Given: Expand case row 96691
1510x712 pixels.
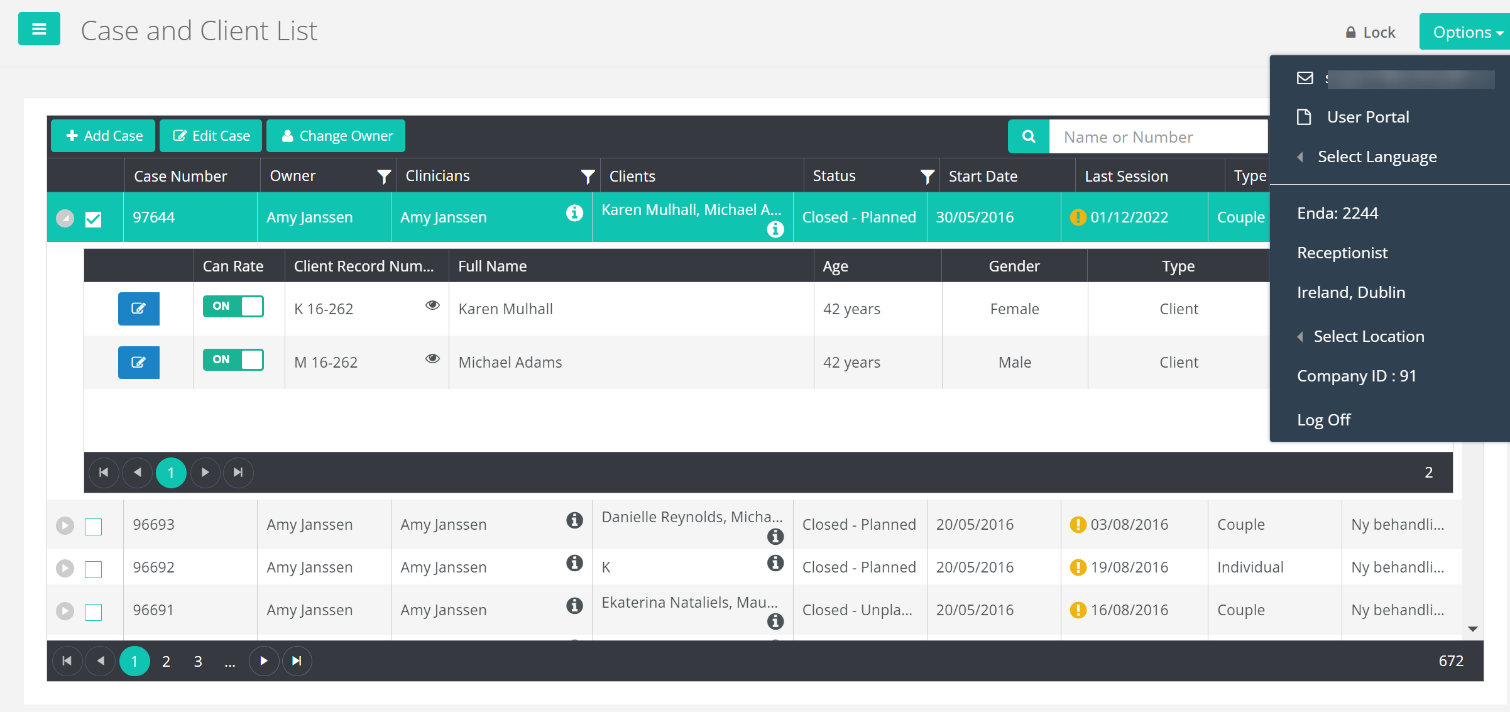Looking at the screenshot, I should click(64, 610).
